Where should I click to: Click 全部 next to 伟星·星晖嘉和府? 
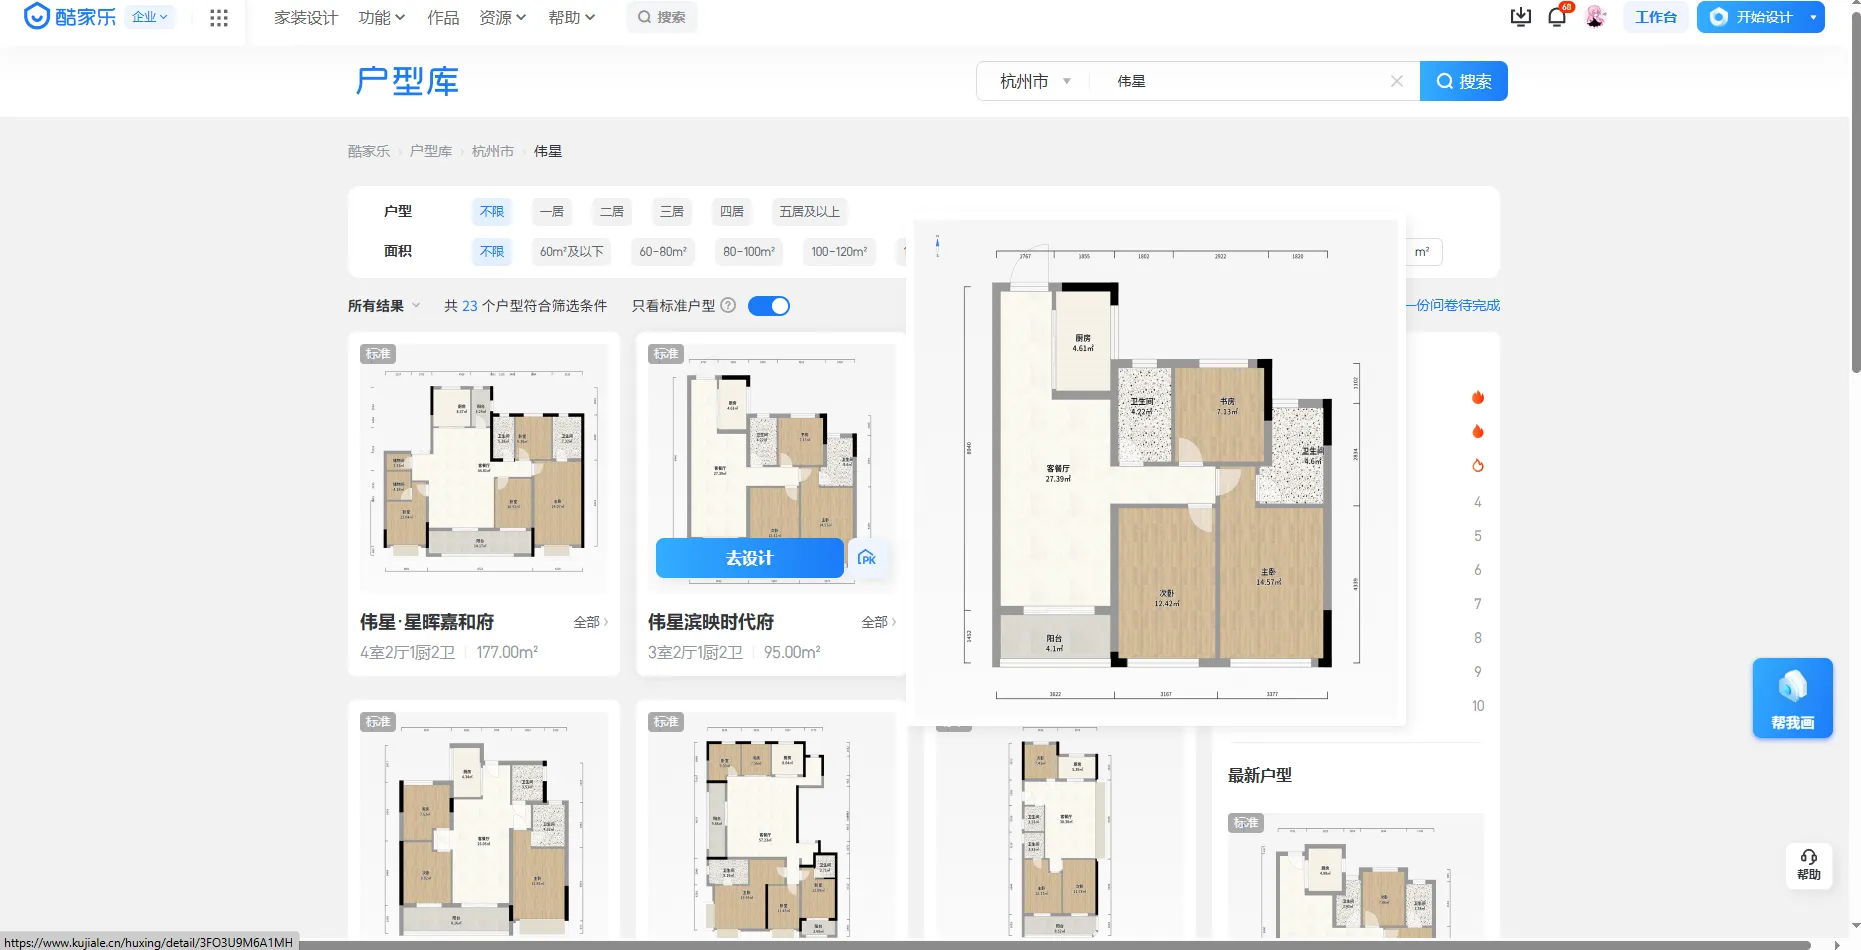(591, 622)
